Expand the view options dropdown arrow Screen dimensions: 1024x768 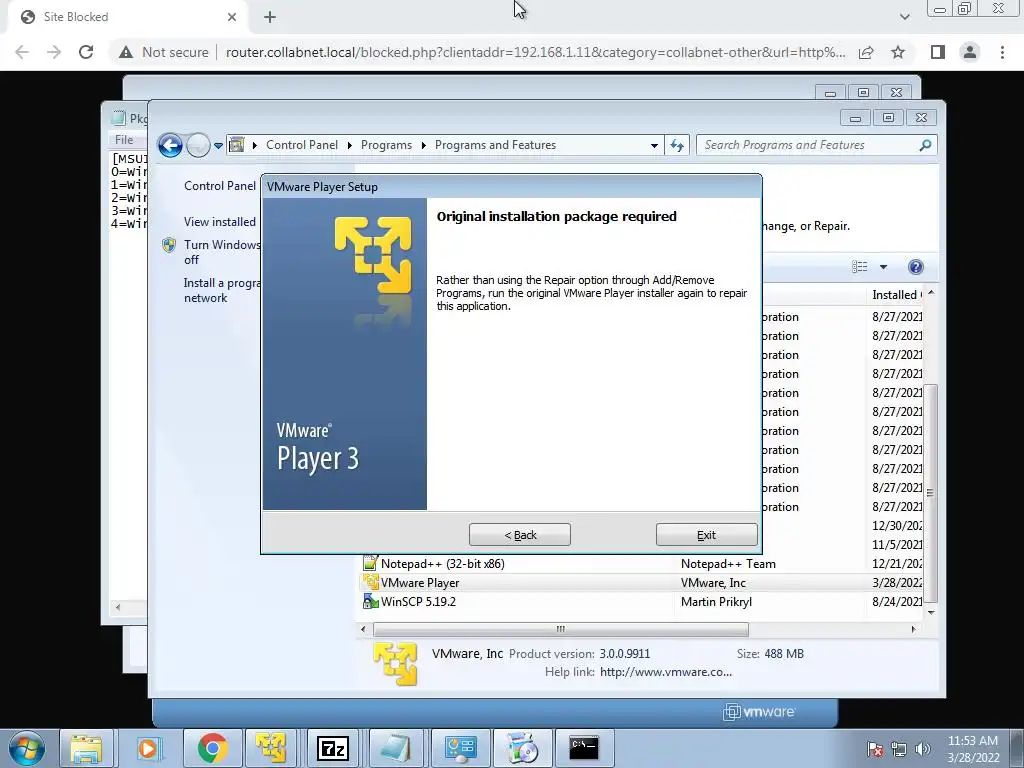pyautogui.click(x=883, y=267)
